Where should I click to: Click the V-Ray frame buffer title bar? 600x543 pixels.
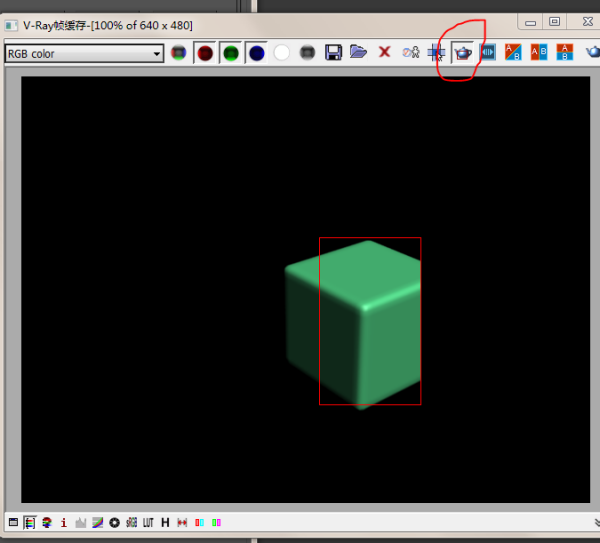[x=250, y=24]
